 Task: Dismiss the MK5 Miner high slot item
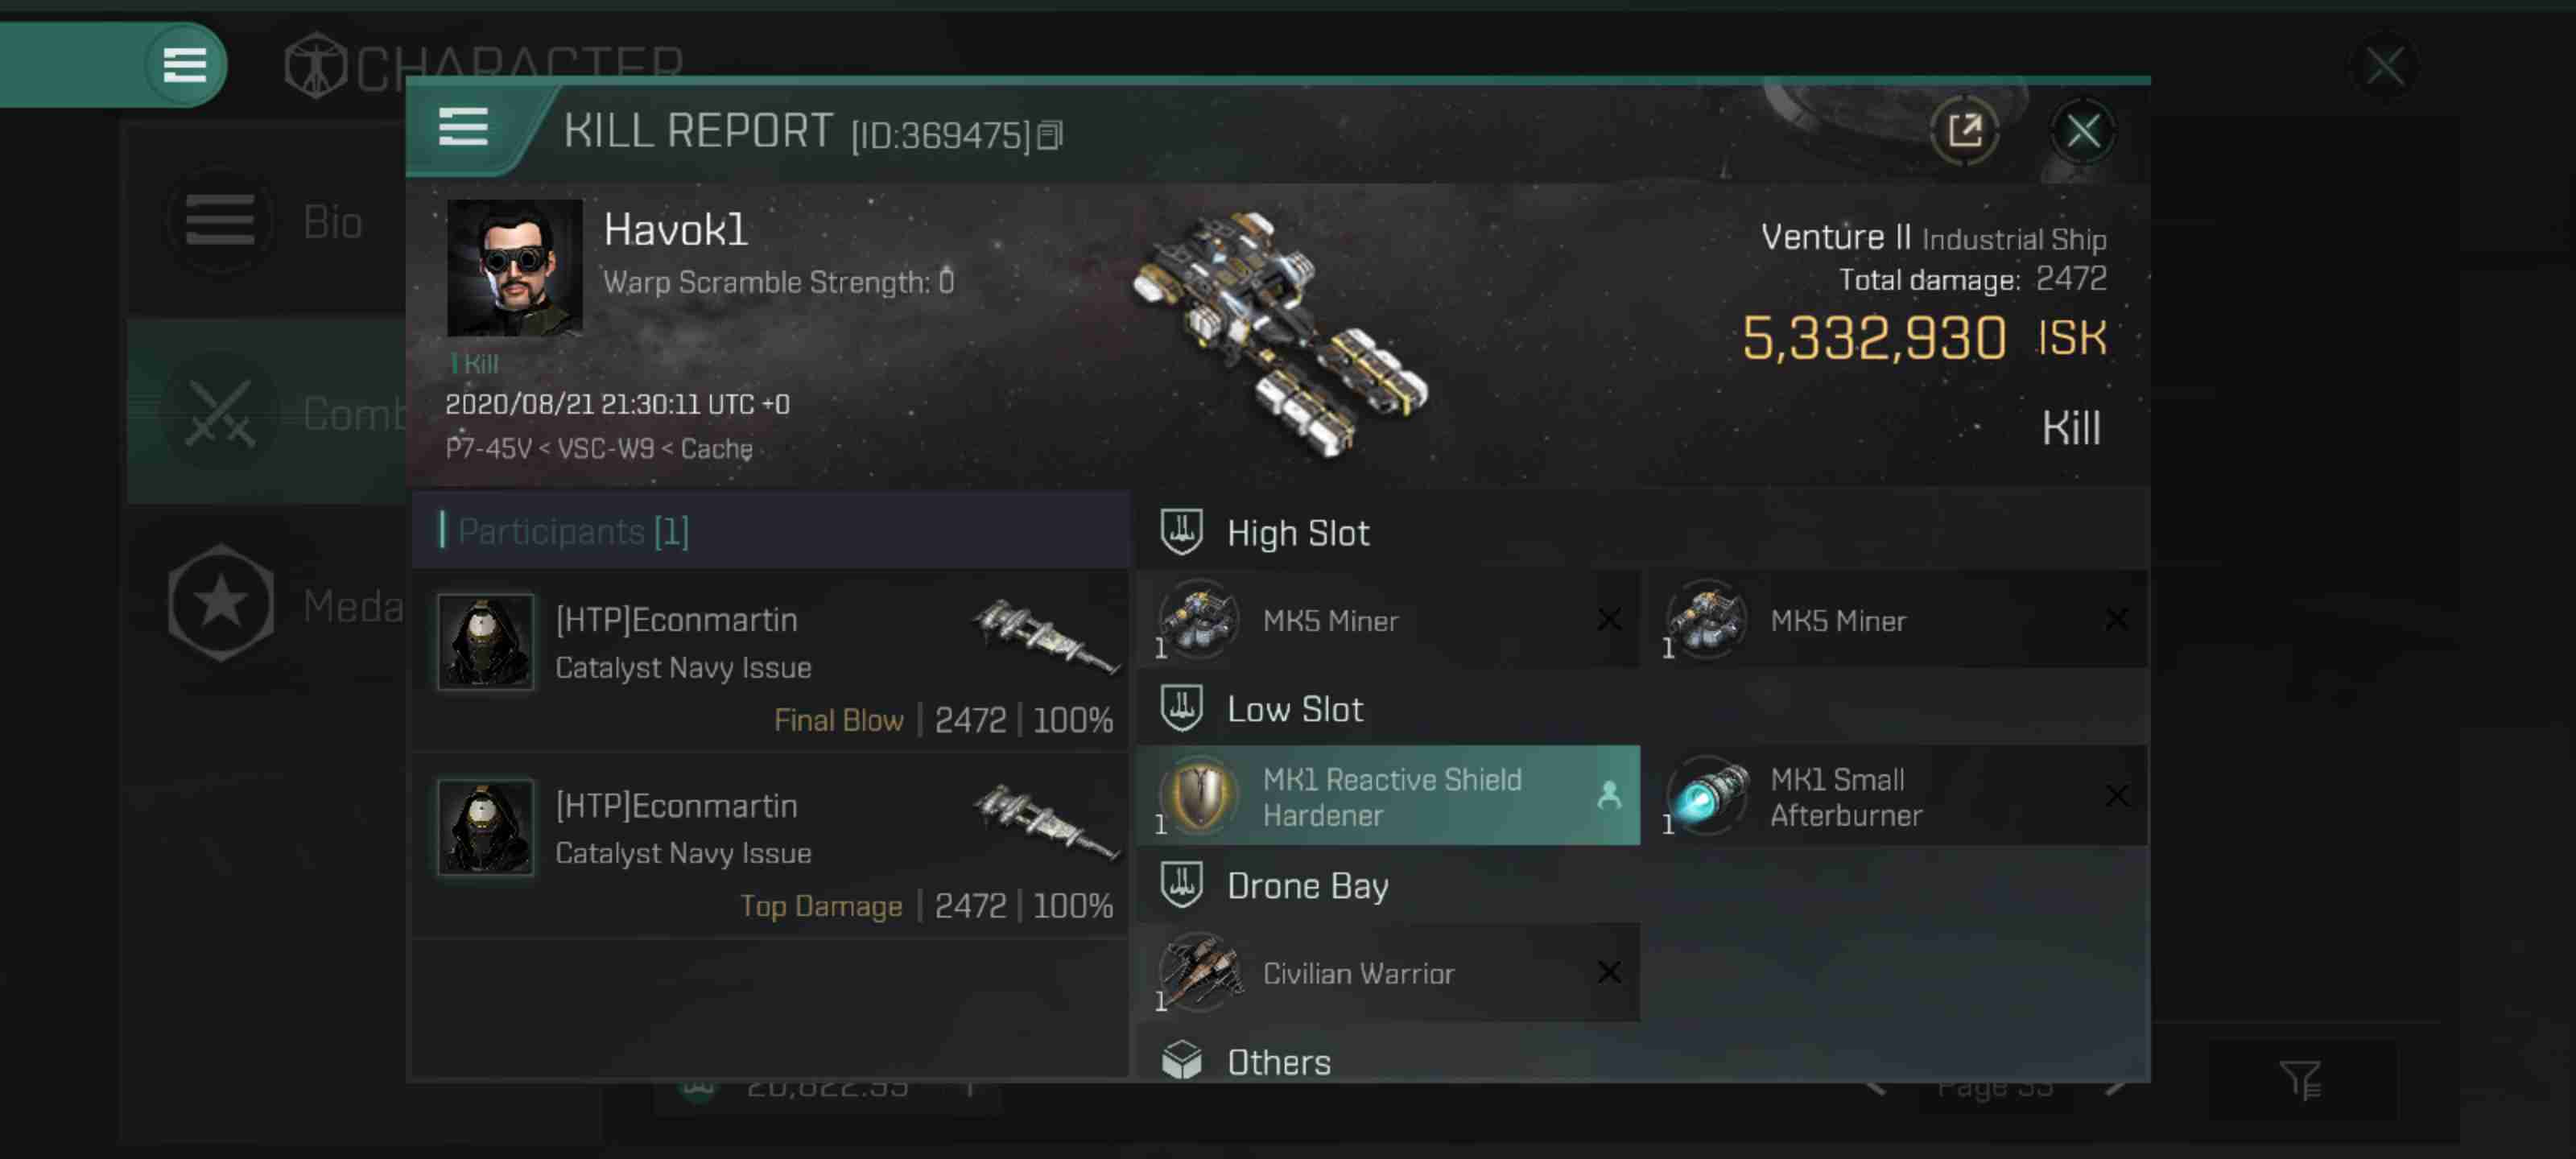point(1608,619)
